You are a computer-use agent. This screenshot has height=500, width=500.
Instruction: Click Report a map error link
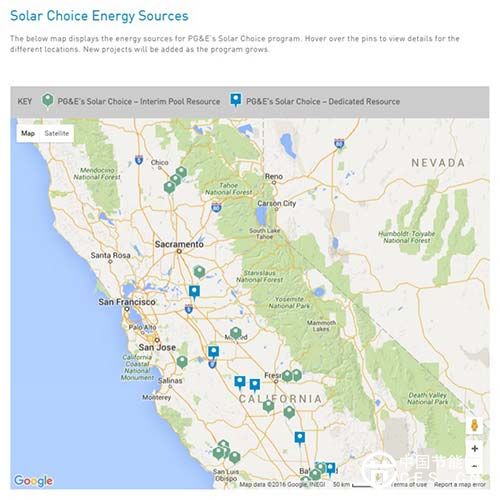click(460, 484)
